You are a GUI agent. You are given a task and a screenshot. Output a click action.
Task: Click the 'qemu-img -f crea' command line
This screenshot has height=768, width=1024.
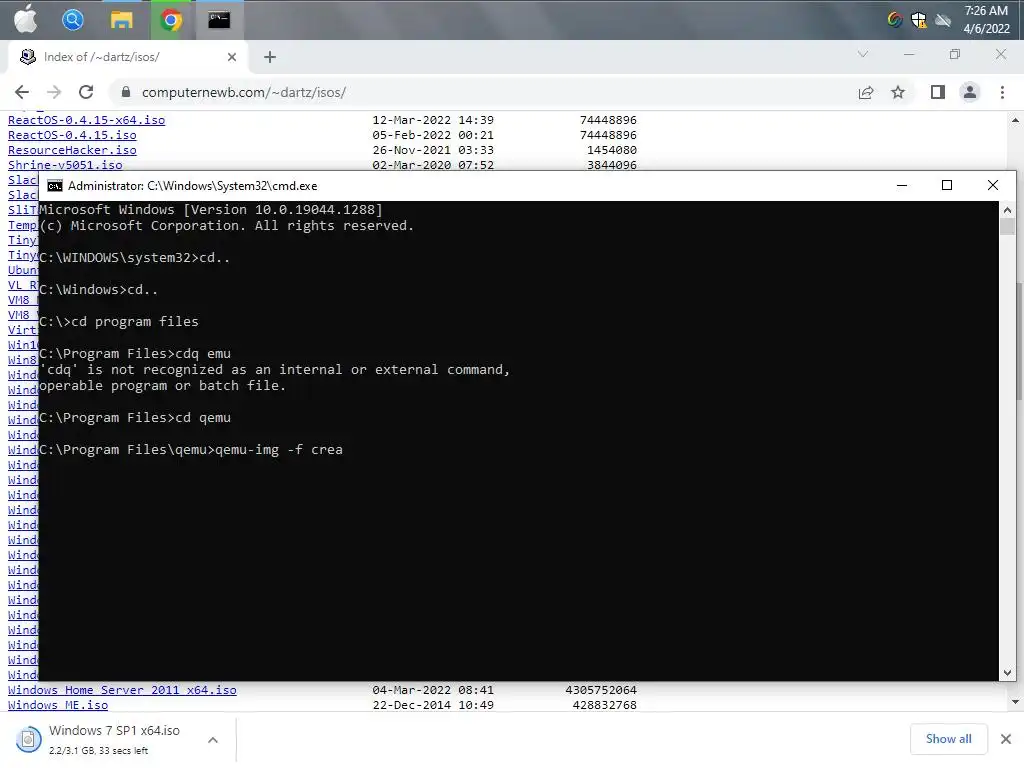coord(191,449)
